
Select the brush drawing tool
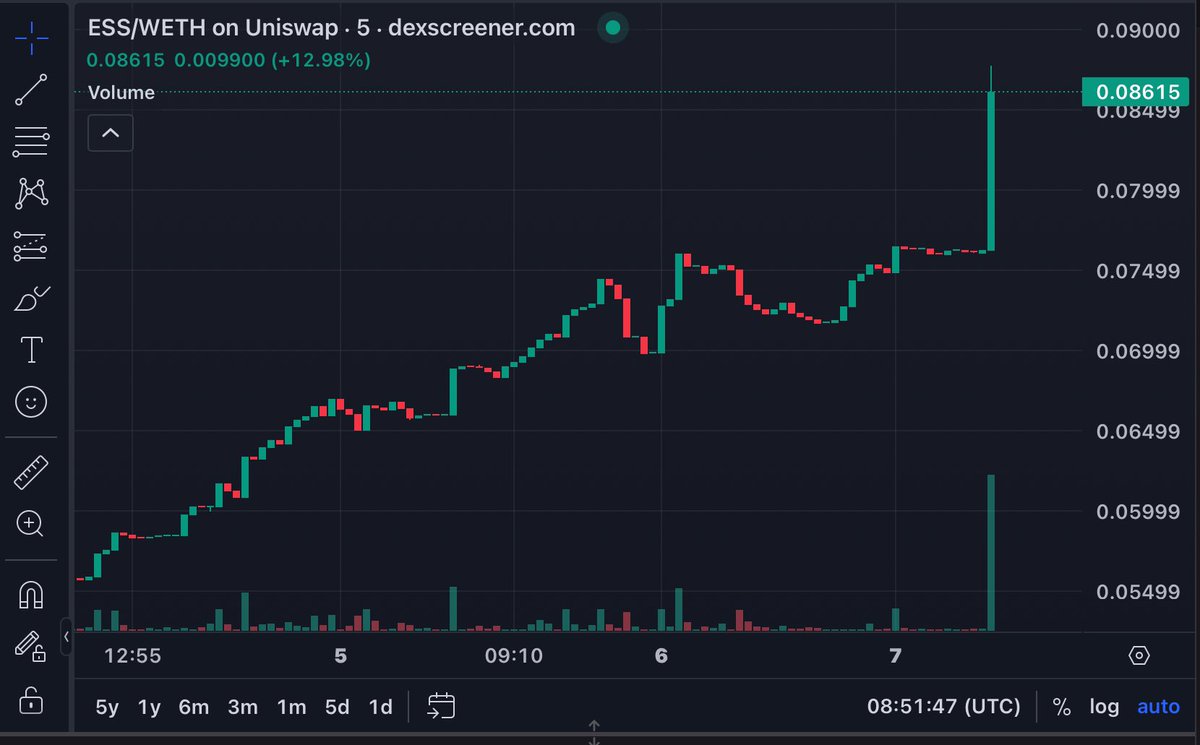coord(32,298)
